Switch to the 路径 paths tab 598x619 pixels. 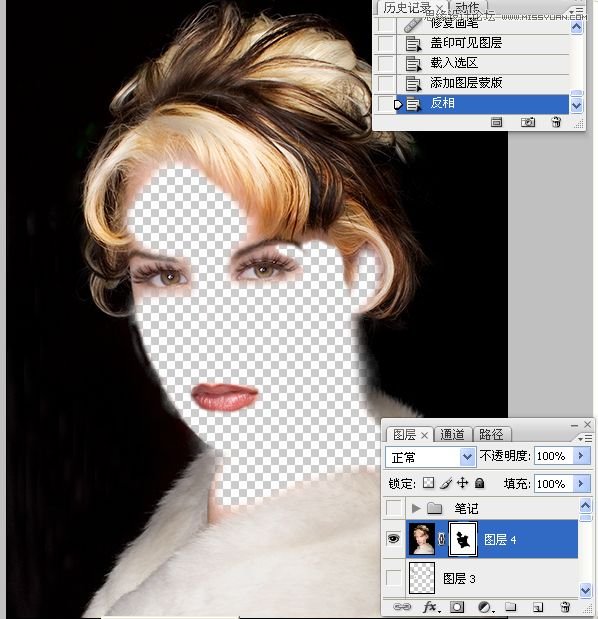point(491,435)
